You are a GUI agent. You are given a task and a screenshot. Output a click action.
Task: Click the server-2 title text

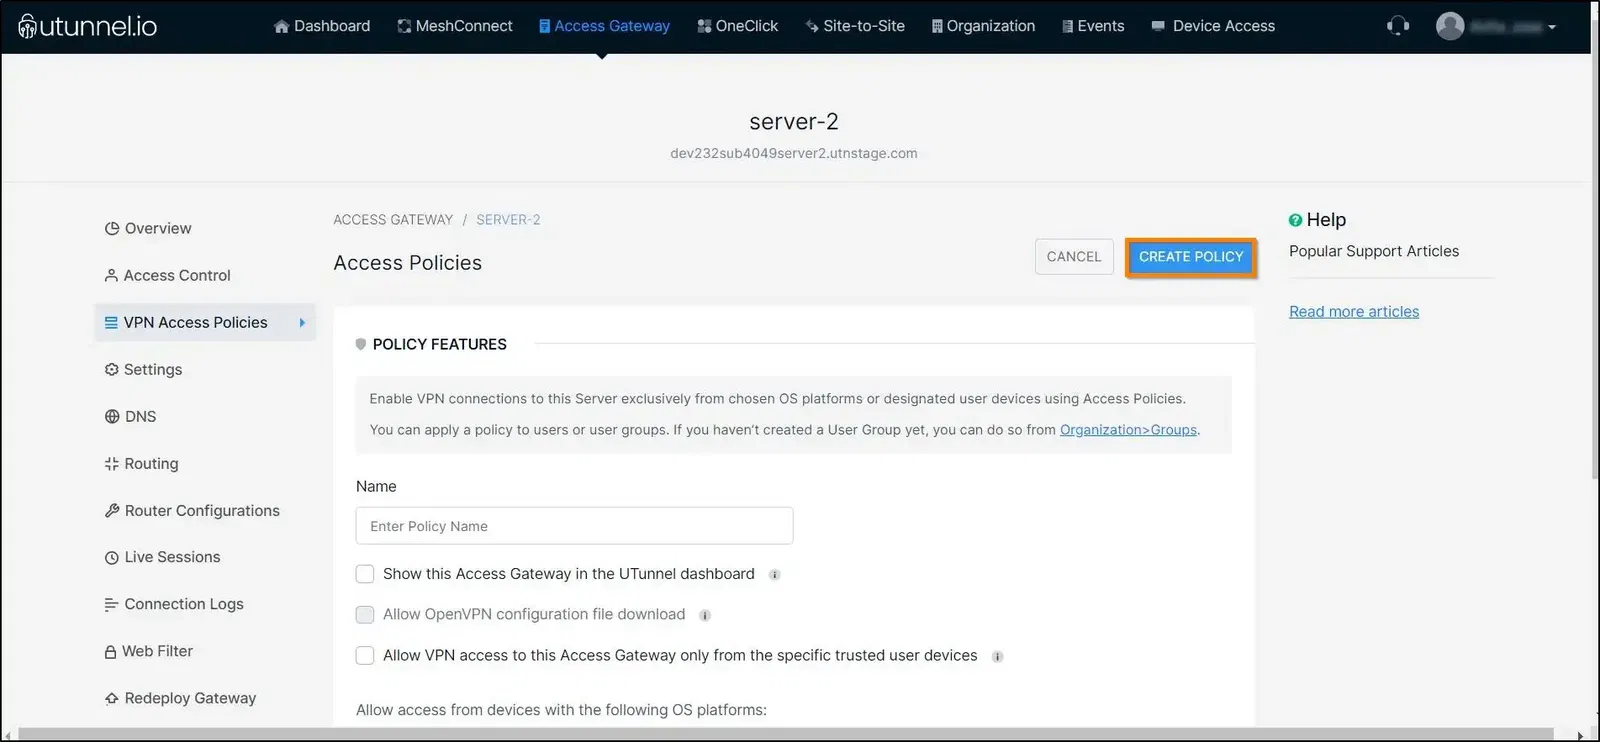pyautogui.click(x=794, y=122)
